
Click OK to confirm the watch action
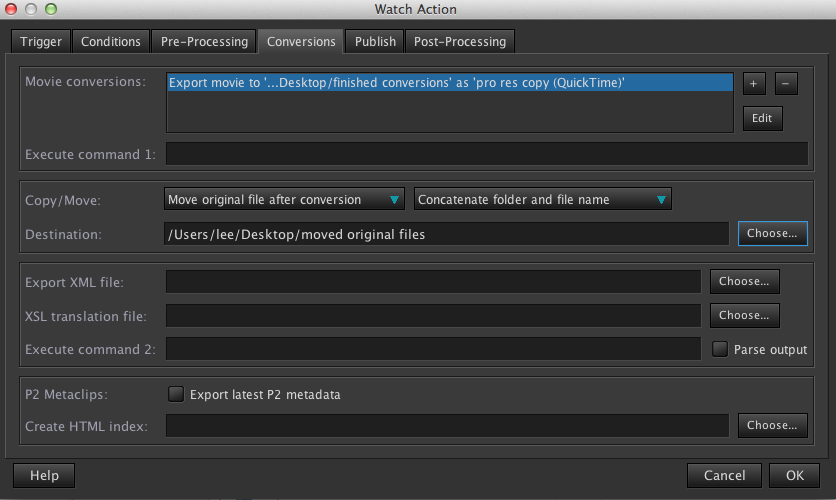tap(795, 475)
